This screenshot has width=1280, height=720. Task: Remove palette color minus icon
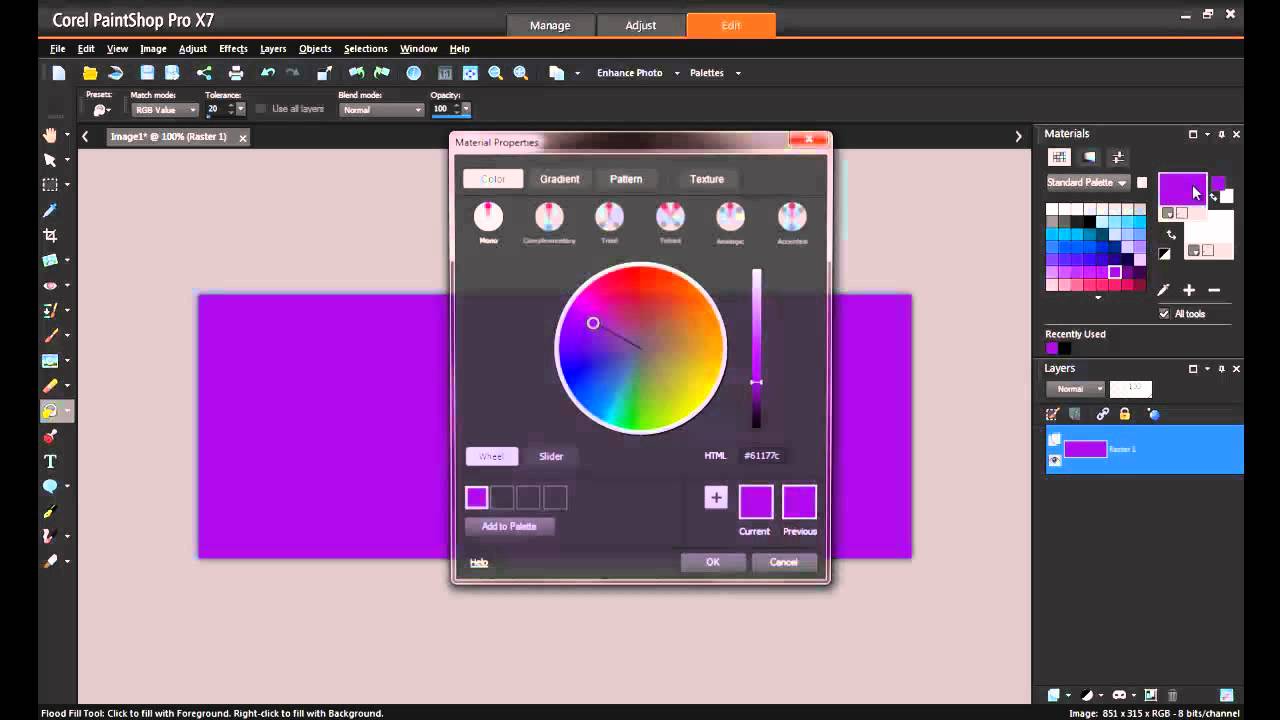tap(1214, 290)
